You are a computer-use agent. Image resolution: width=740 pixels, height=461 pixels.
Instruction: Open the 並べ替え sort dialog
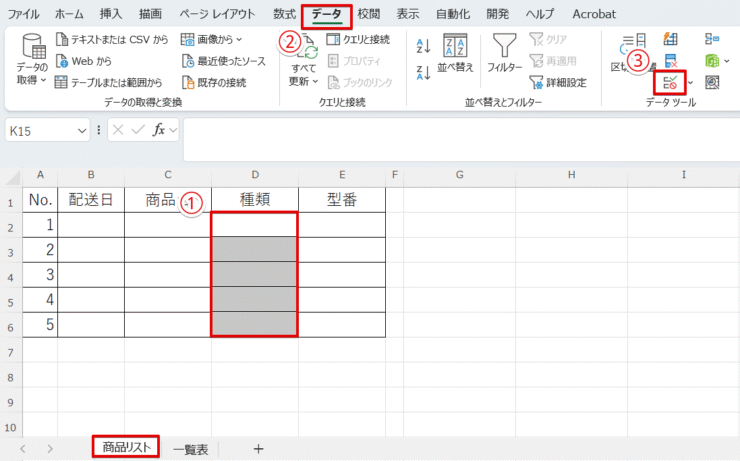point(455,53)
